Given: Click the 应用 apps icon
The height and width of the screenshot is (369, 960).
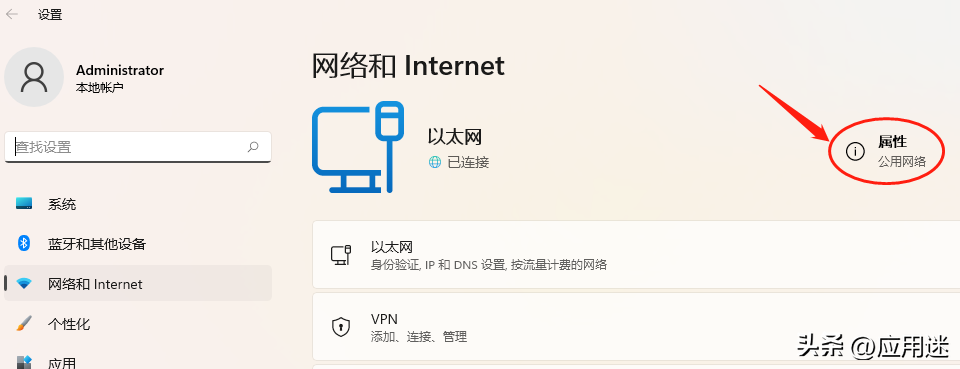Looking at the screenshot, I should point(24,362).
